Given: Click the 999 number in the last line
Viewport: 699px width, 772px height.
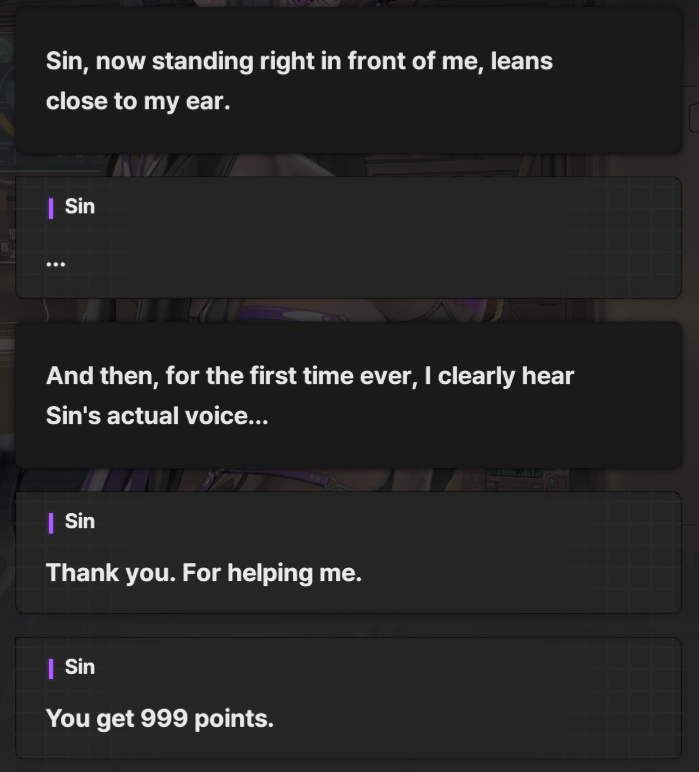Looking at the screenshot, I should pos(164,718).
